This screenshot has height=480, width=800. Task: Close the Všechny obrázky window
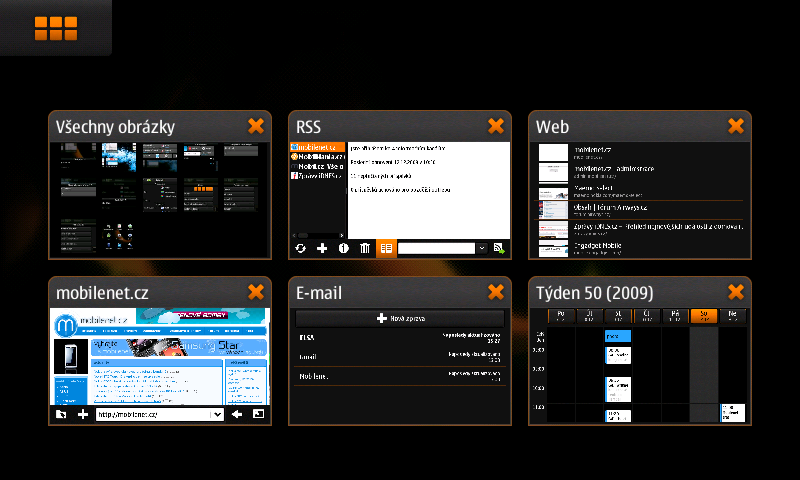[256, 125]
